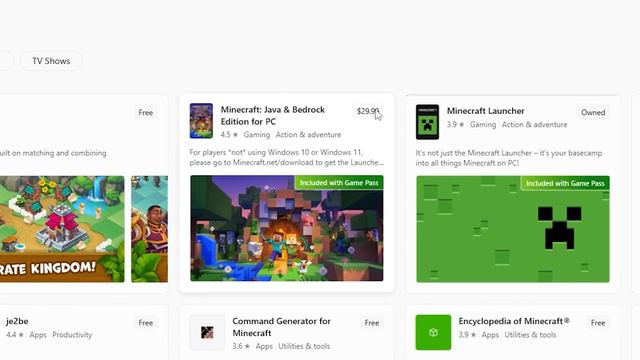View the Kingdom game screenshot thumbnail
Screen dimensions: 640x360
click(x=62, y=229)
